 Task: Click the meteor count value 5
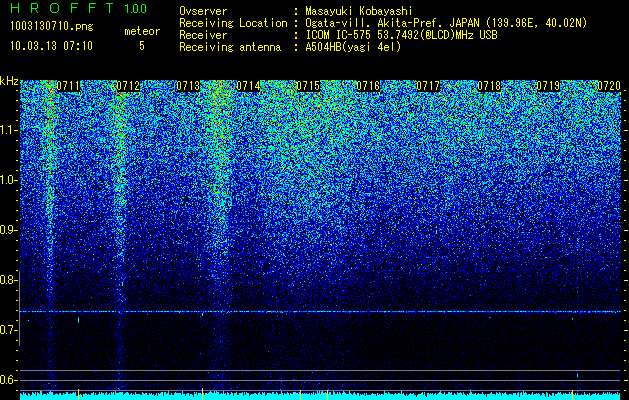click(x=142, y=46)
